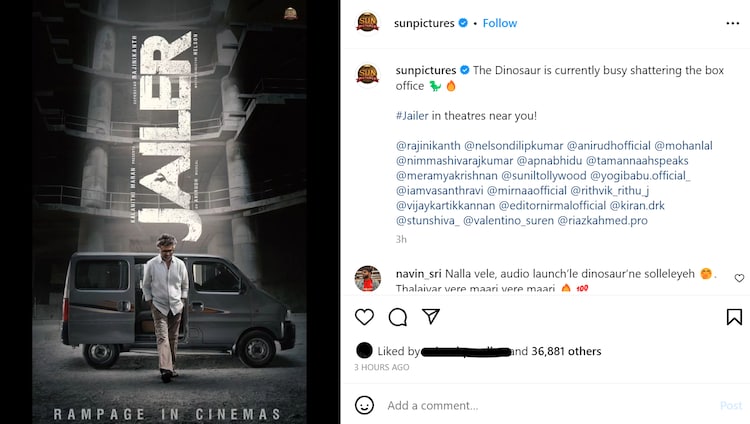Image resolution: width=750 pixels, height=424 pixels.
Task: Open navin_sri commenter avatar
Action: point(367,279)
